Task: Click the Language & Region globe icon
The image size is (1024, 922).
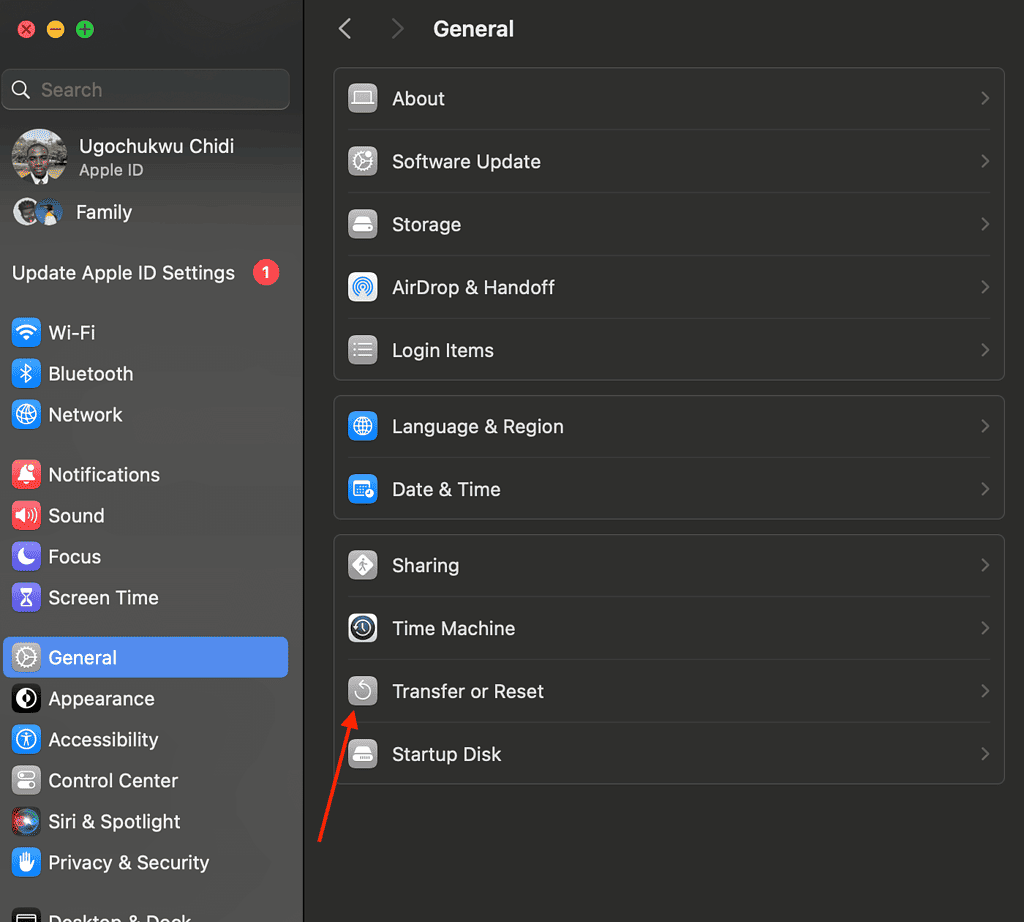Action: [x=362, y=426]
